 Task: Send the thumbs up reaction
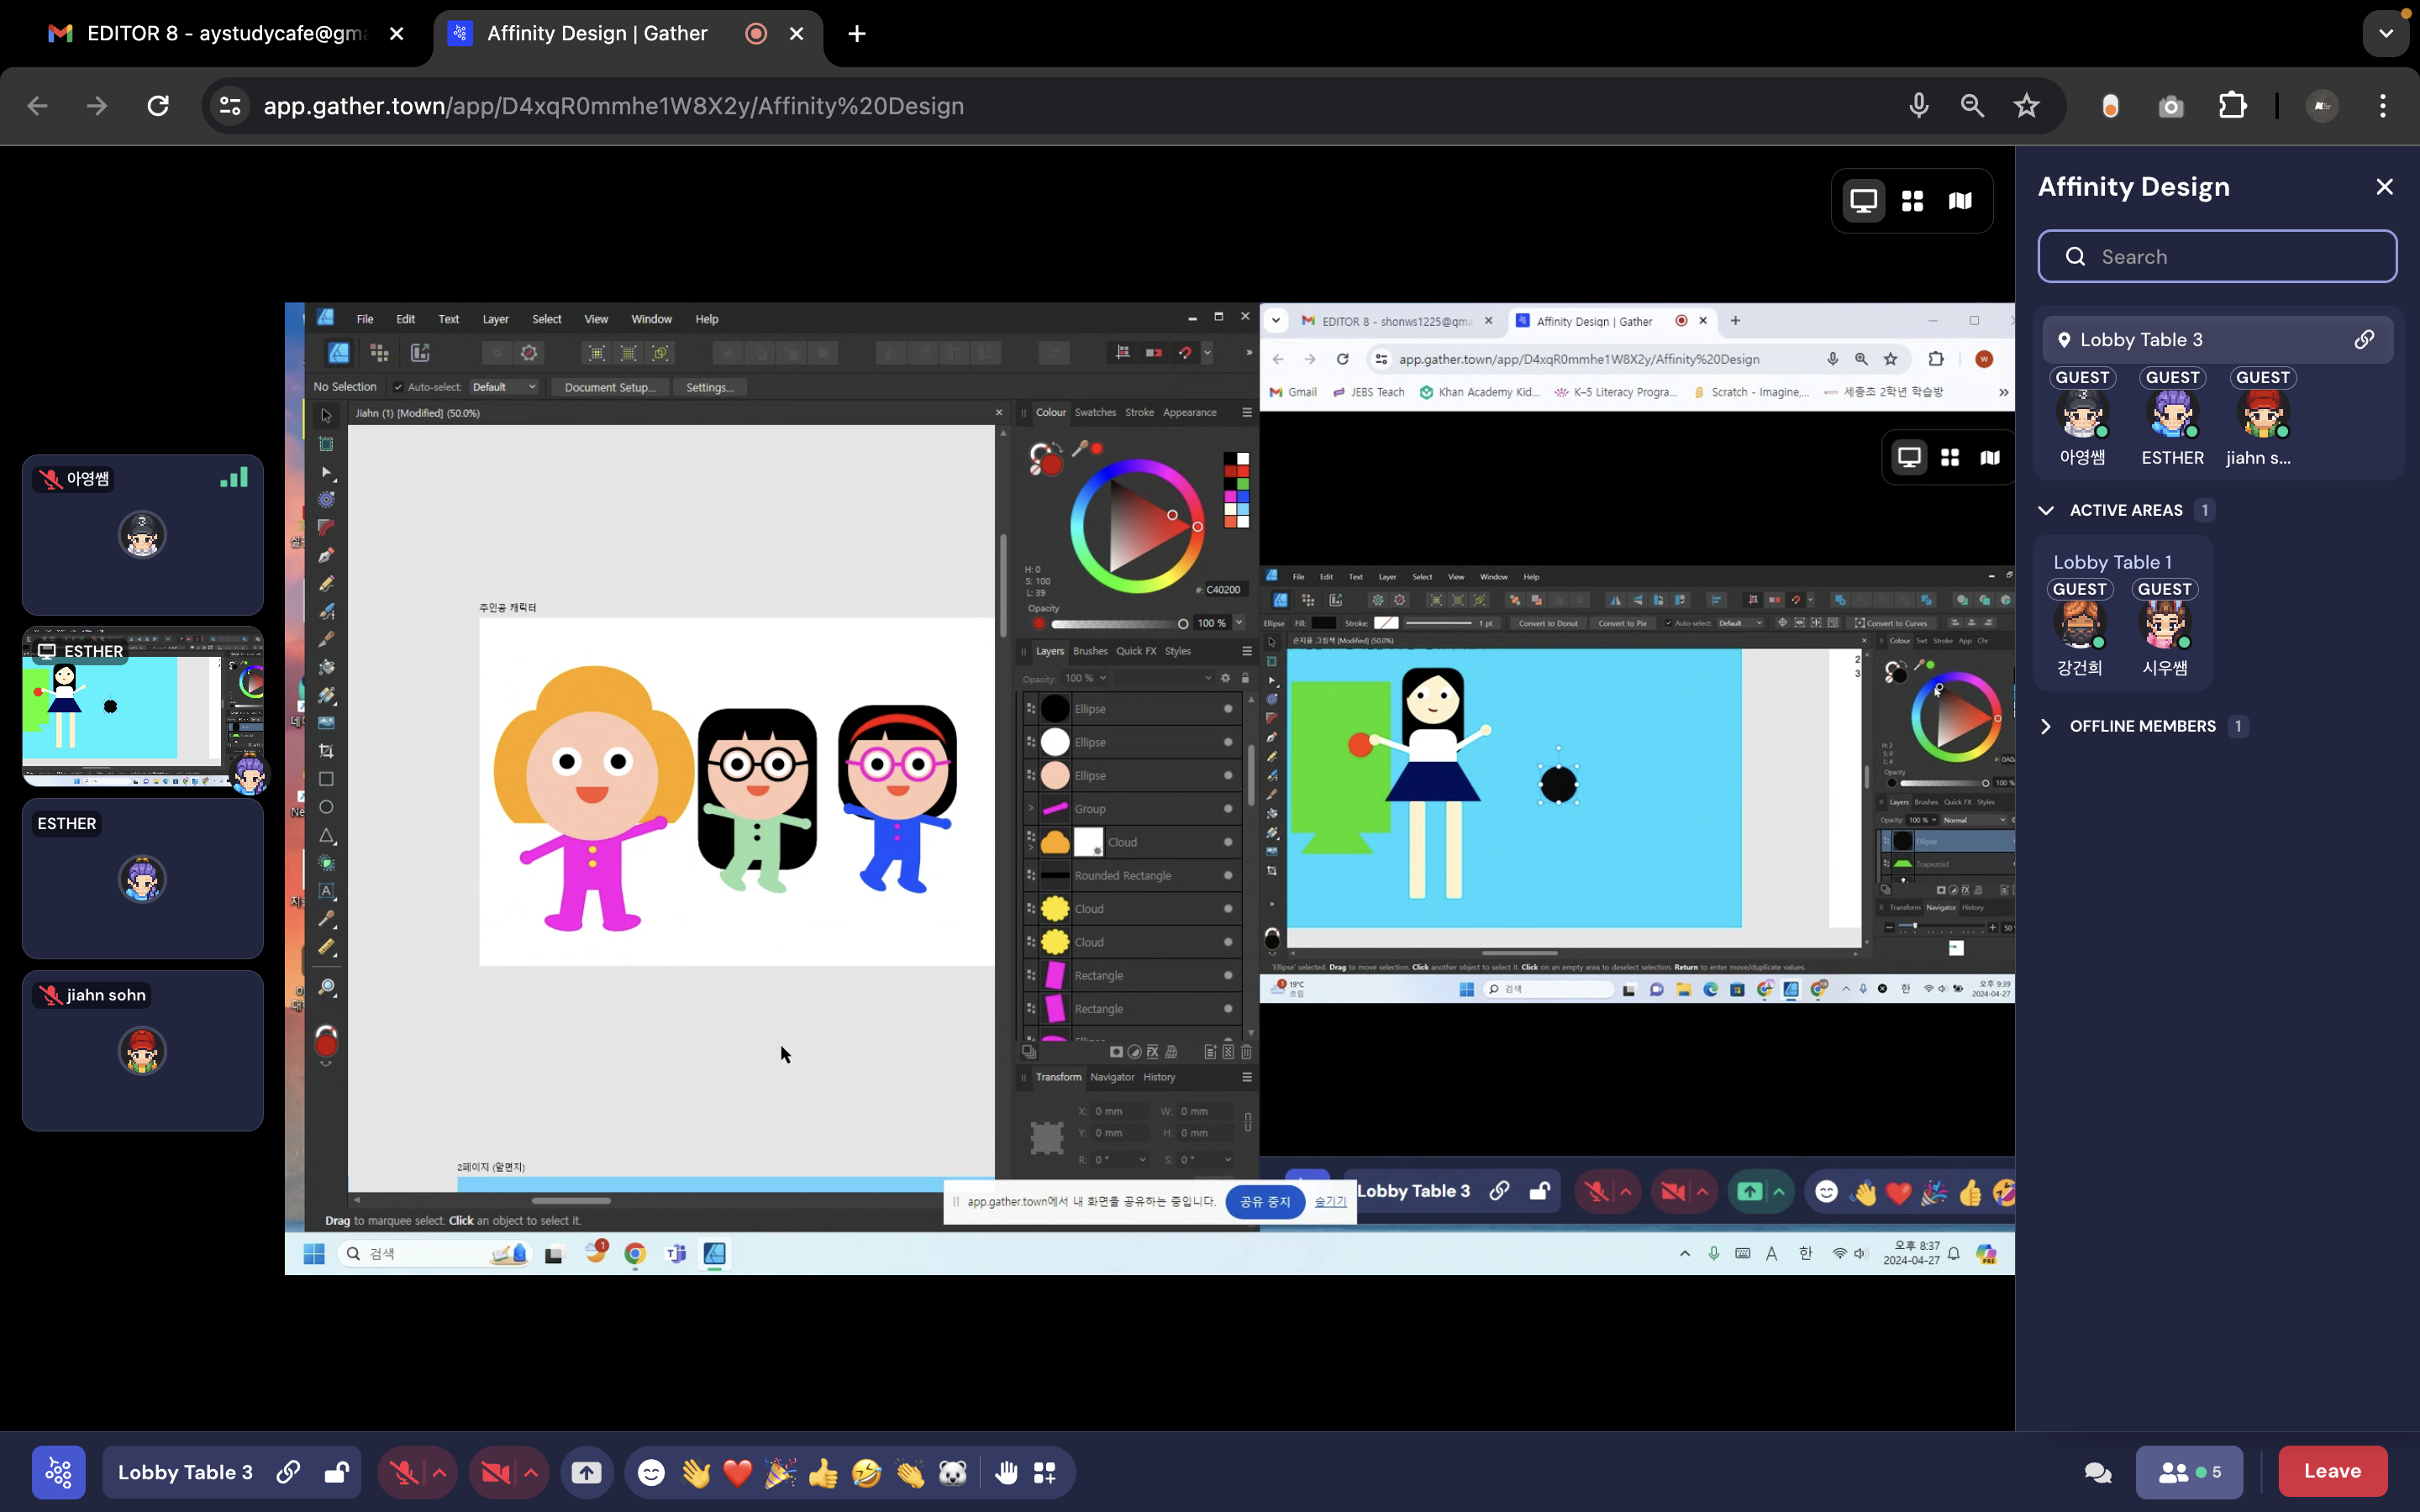point(823,1472)
